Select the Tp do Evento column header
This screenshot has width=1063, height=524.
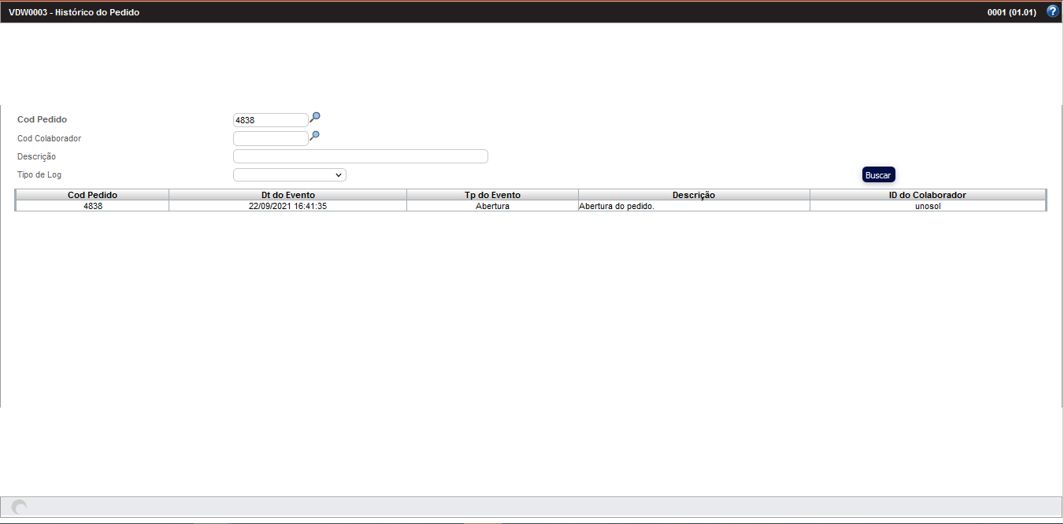coord(492,195)
